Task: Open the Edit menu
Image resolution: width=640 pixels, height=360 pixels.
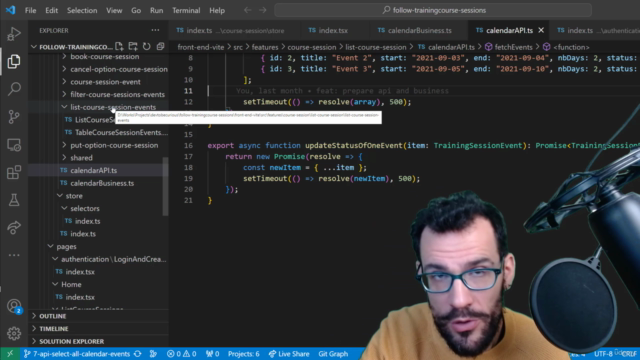Action: 51,10
